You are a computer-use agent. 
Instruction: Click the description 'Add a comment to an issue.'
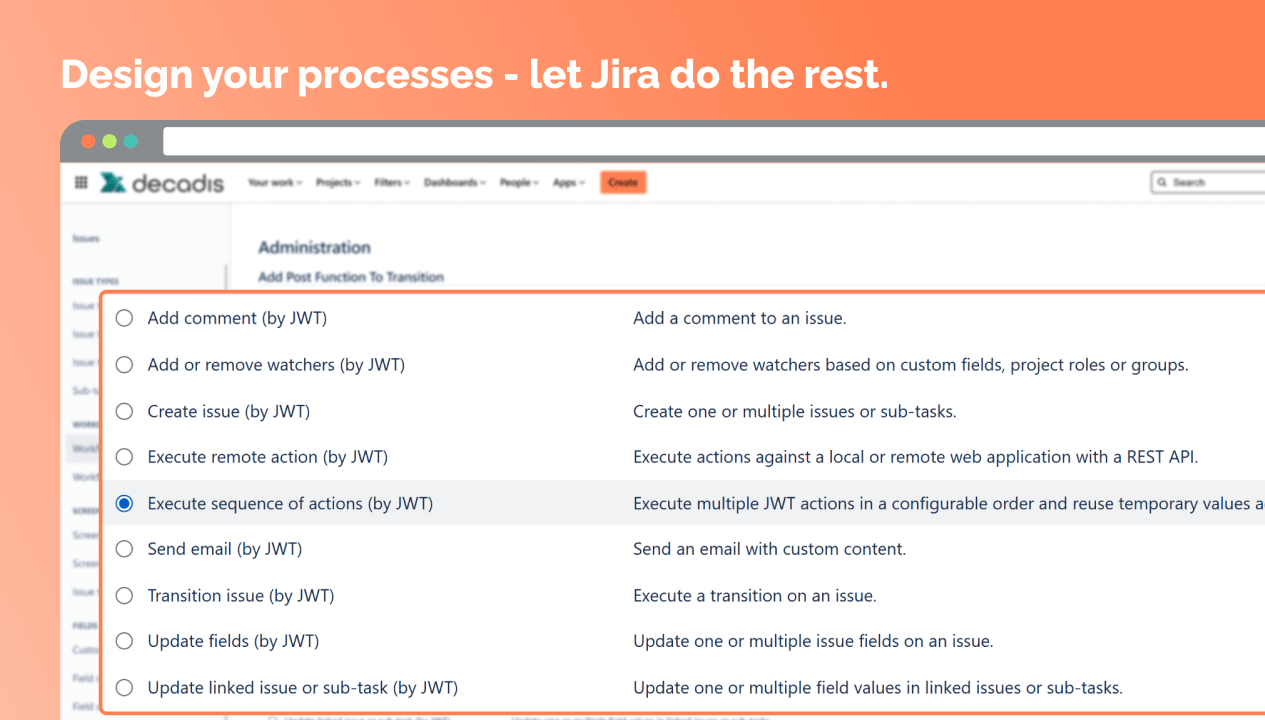click(x=740, y=318)
